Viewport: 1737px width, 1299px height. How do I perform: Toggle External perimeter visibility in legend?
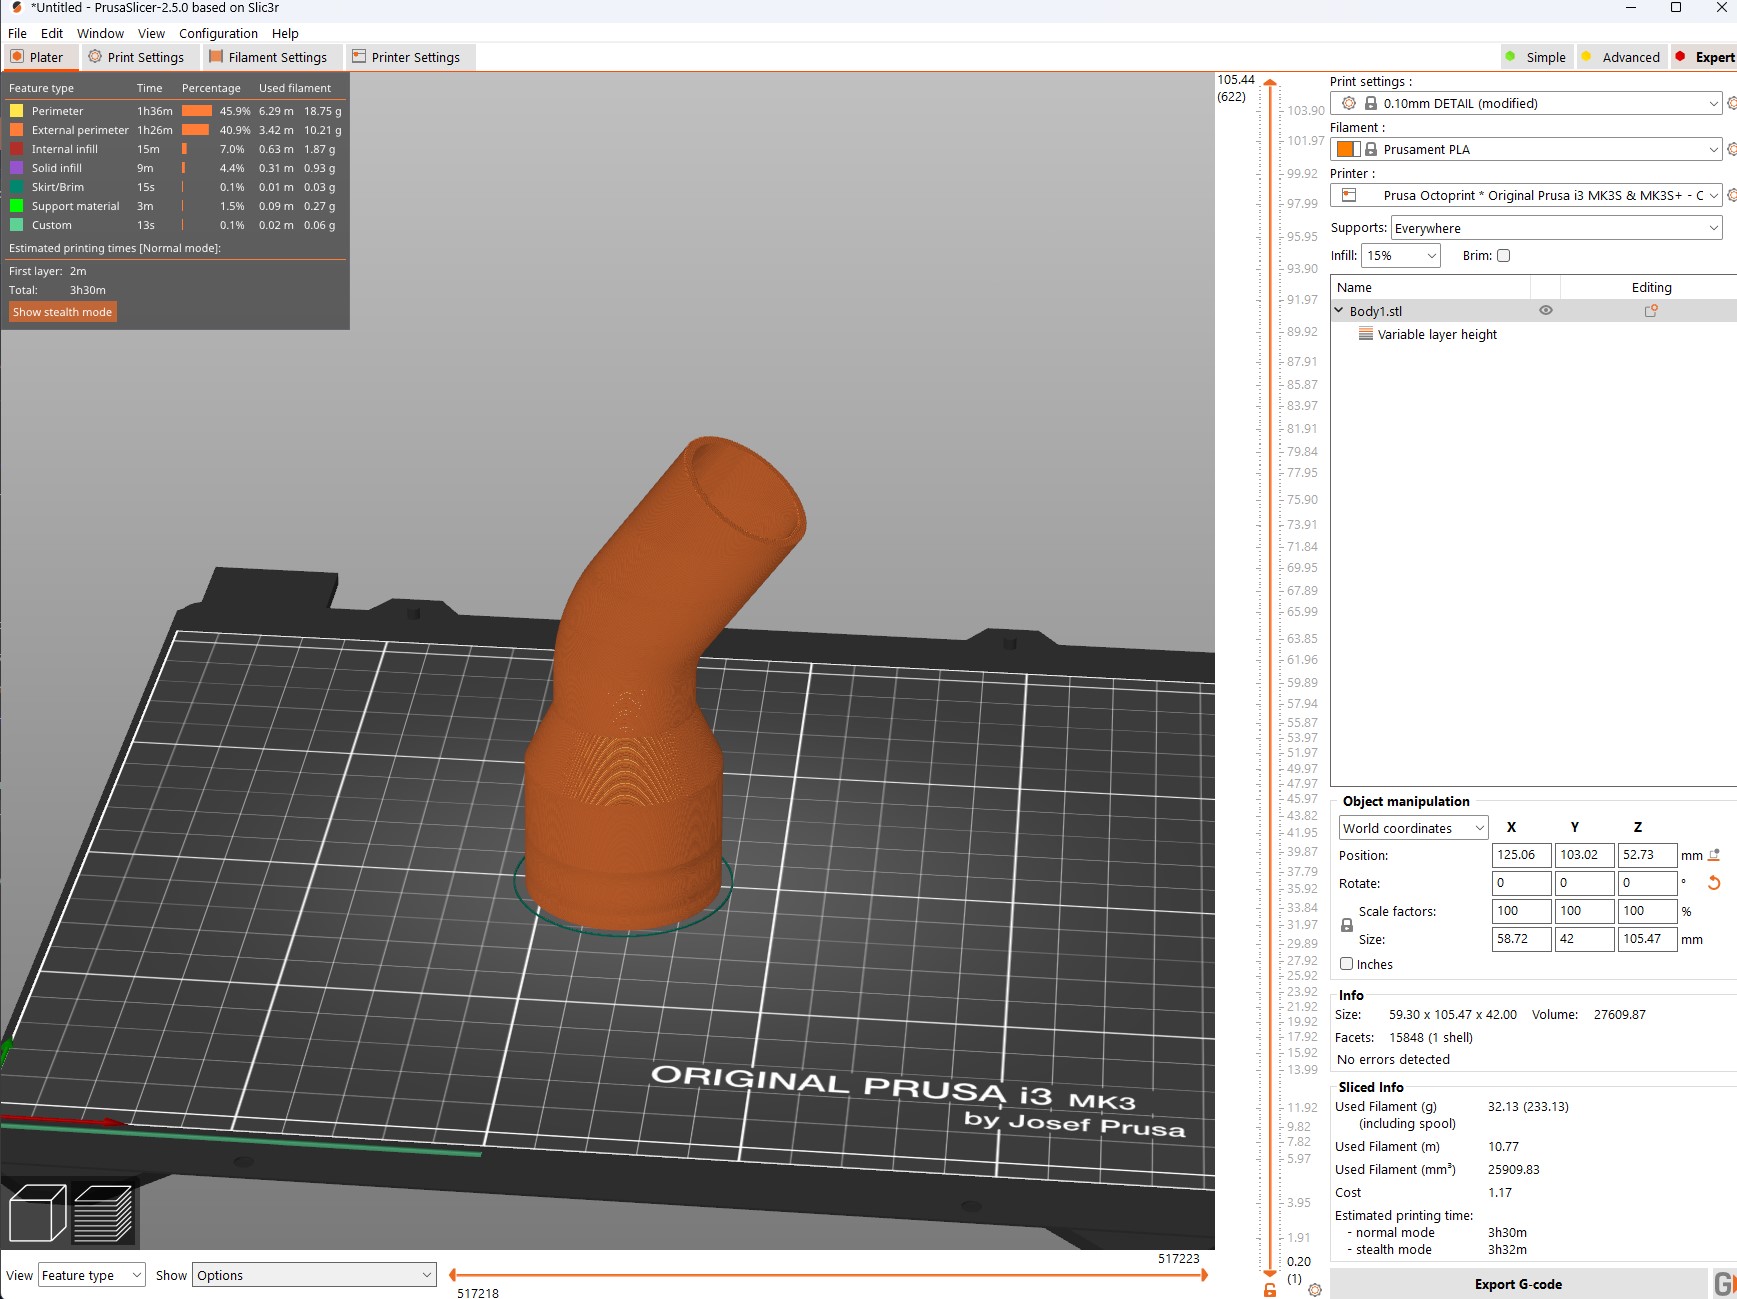174,130
